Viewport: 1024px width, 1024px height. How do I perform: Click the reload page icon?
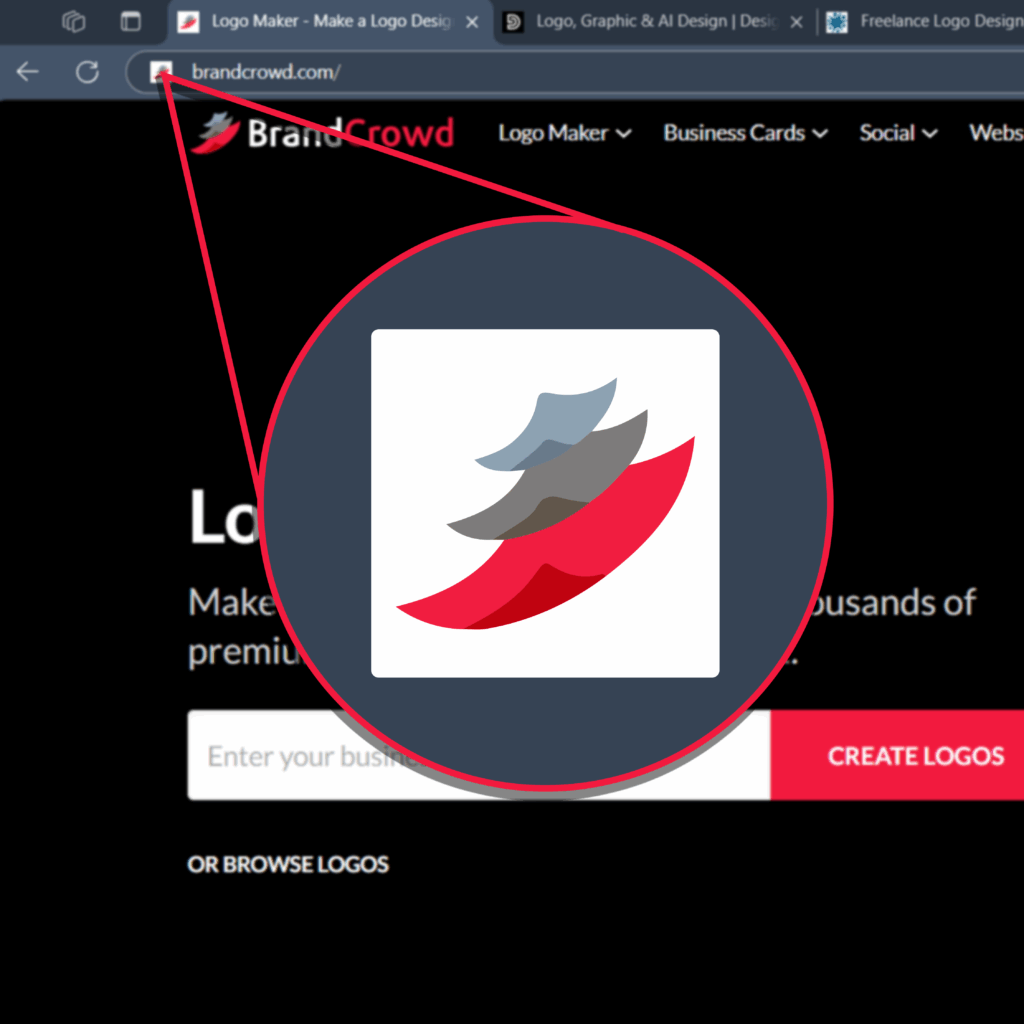[x=88, y=71]
